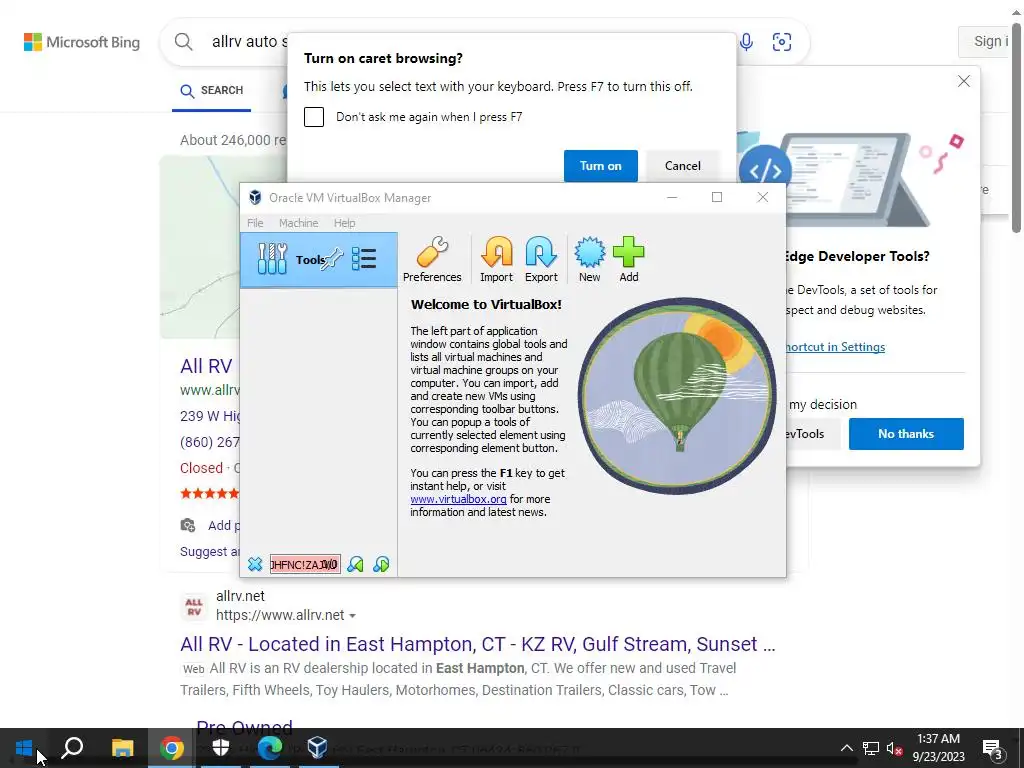
Task: Click the All RV heading in Bing card
Action: (206, 366)
